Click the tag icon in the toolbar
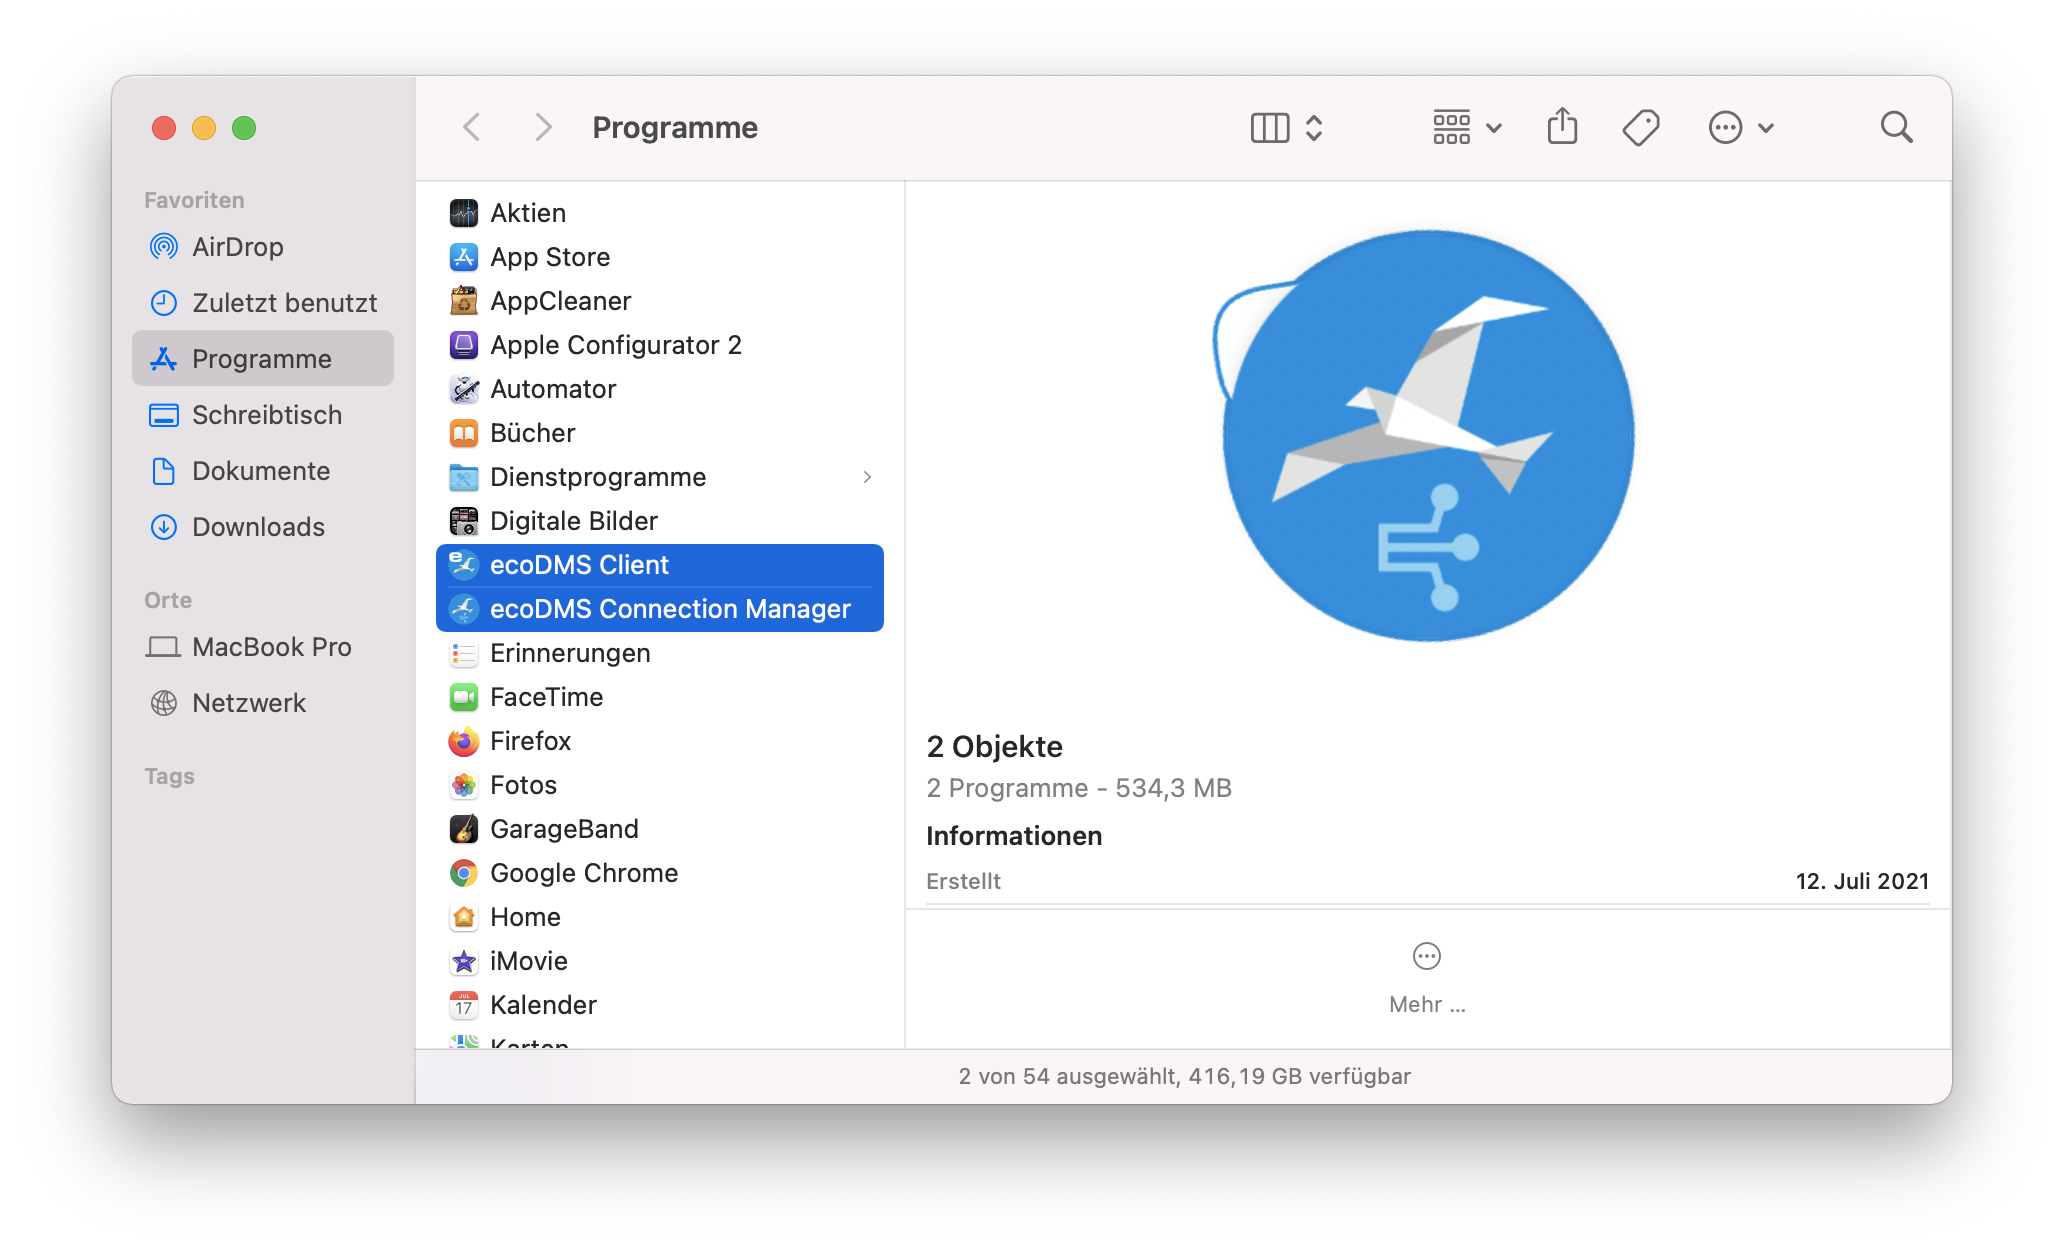This screenshot has height=1252, width=2064. click(x=1640, y=127)
